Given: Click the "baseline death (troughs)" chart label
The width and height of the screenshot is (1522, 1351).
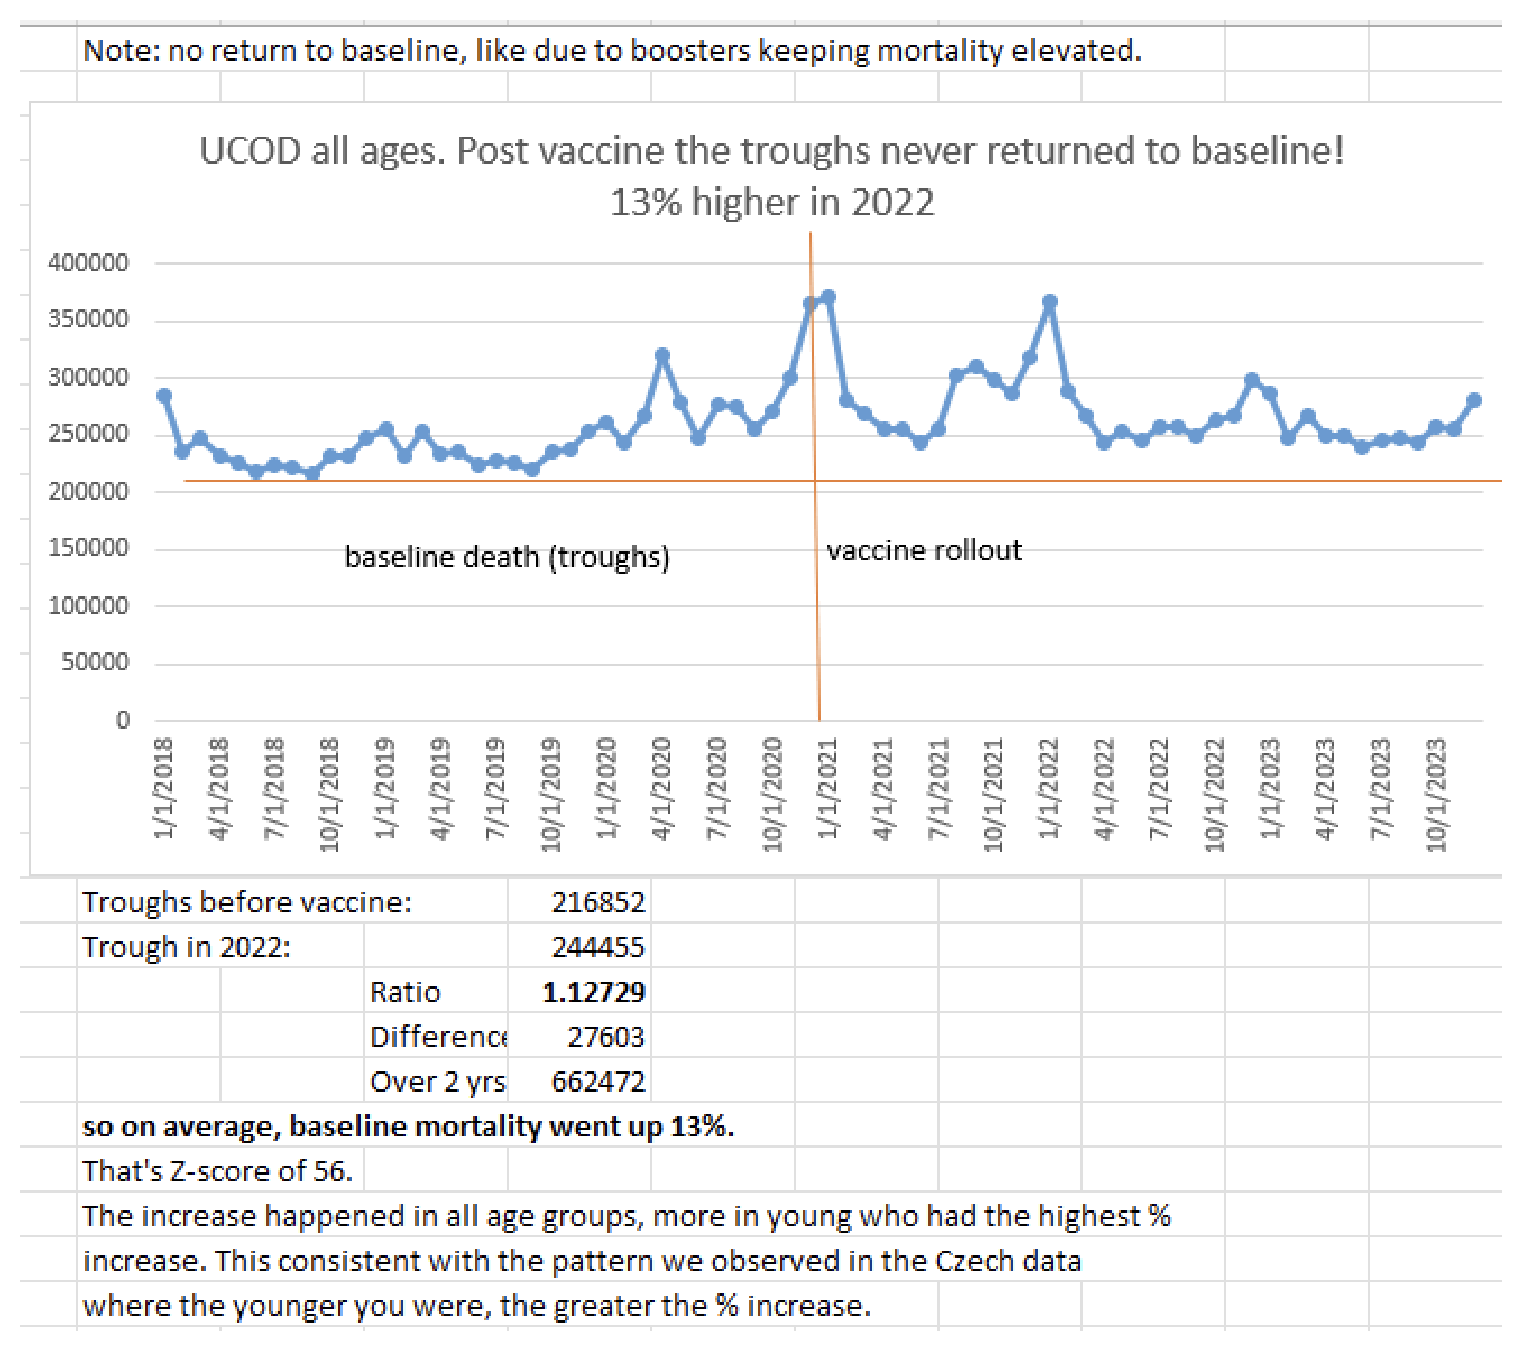Looking at the screenshot, I should (506, 557).
